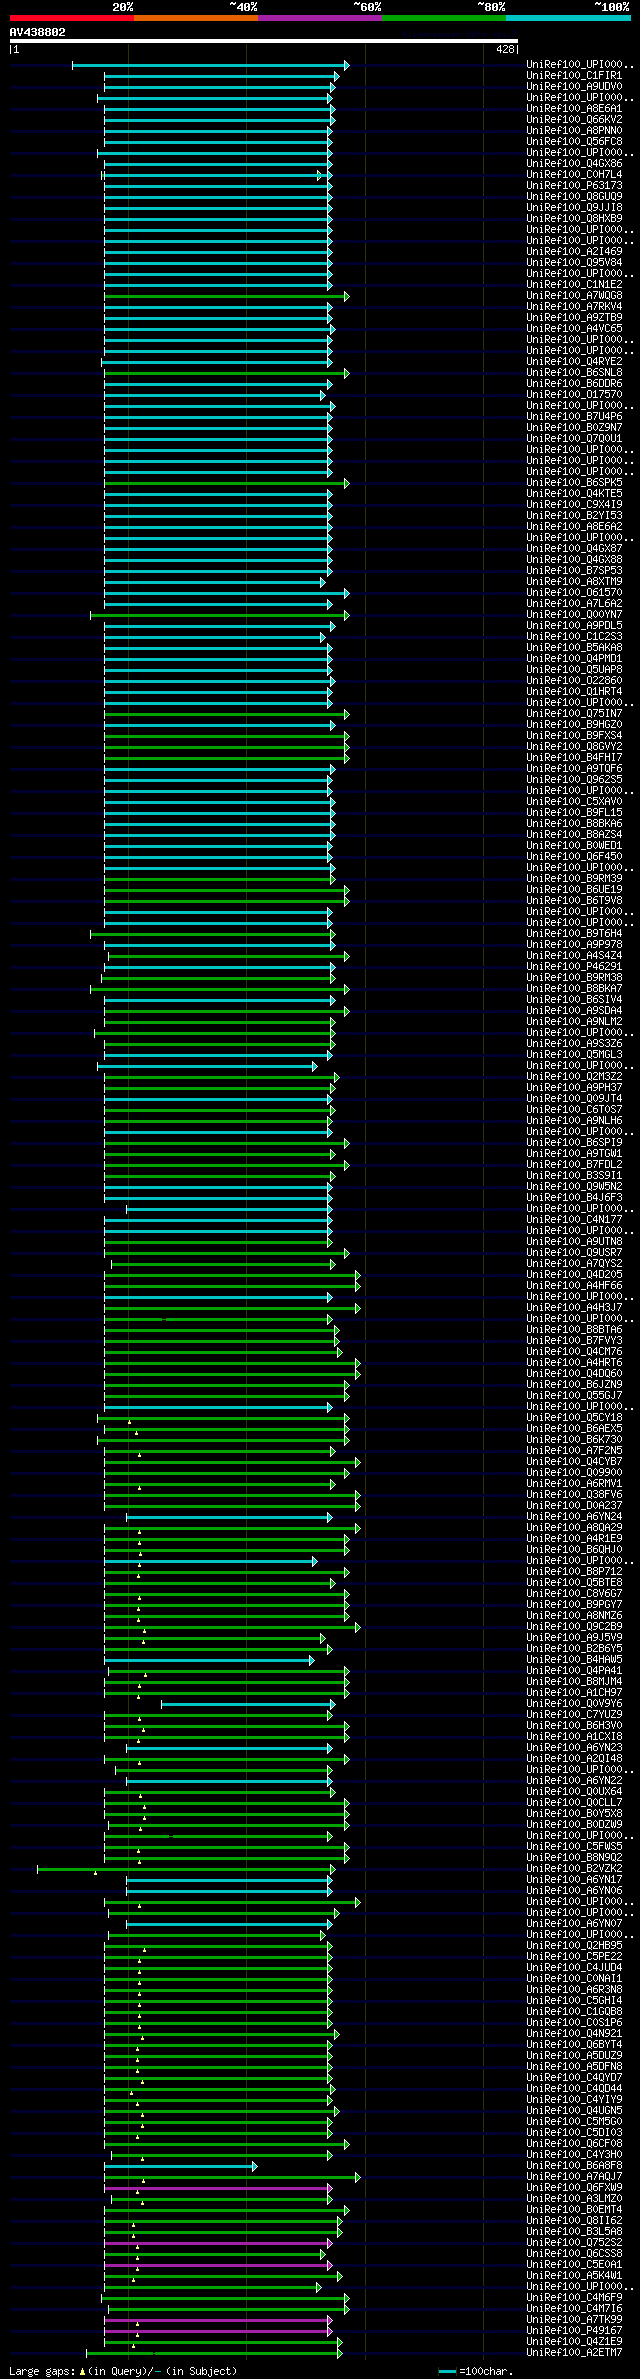Select the UniRef100_Q8GUQ9 label
The image size is (640, 2379).
(574, 196)
